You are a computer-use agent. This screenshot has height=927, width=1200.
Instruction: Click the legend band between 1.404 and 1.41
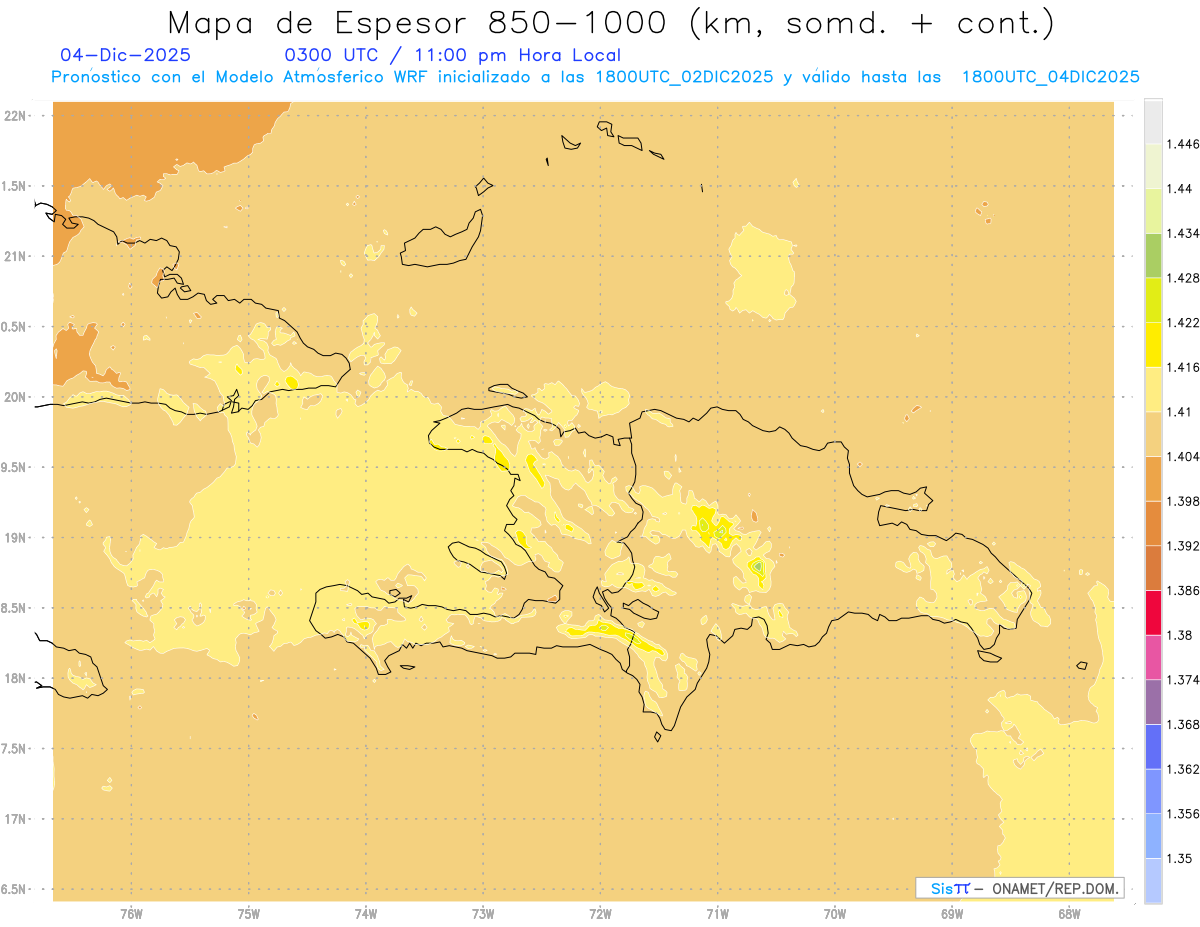pyautogui.click(x=1153, y=434)
